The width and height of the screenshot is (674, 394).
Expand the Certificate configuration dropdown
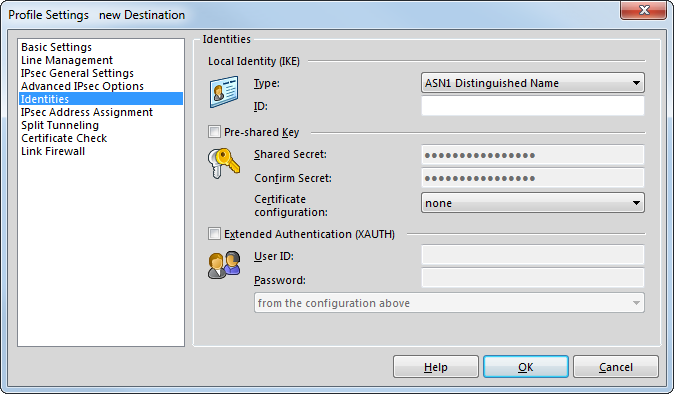[x=533, y=203]
